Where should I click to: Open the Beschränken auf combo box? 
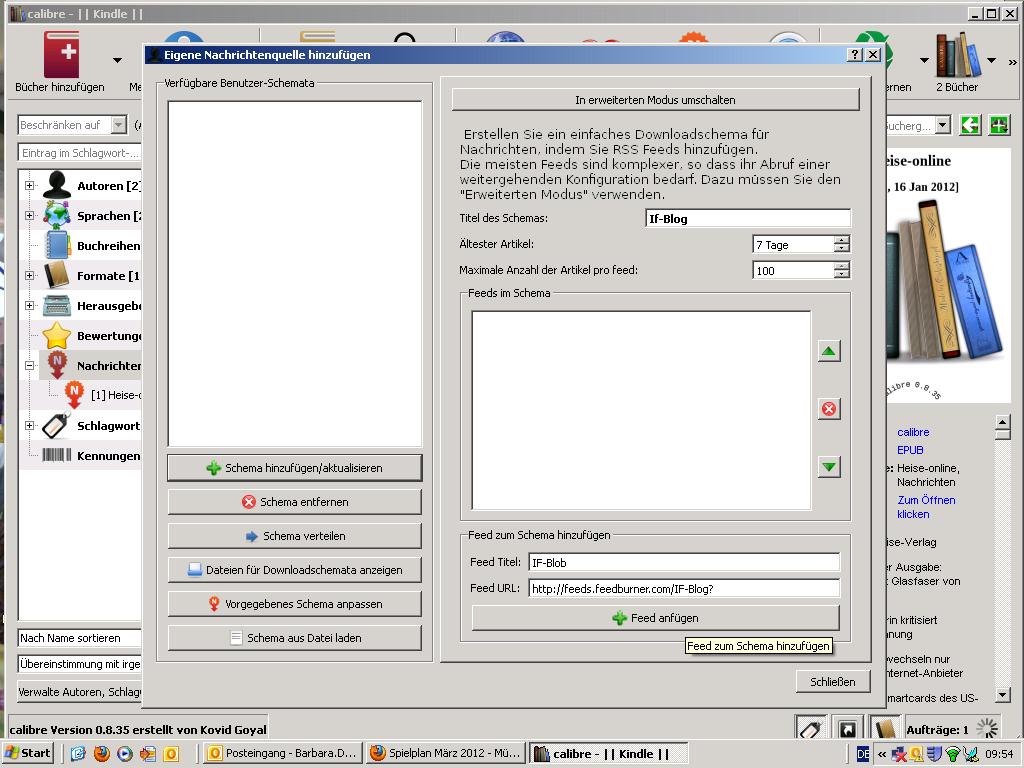[72, 125]
